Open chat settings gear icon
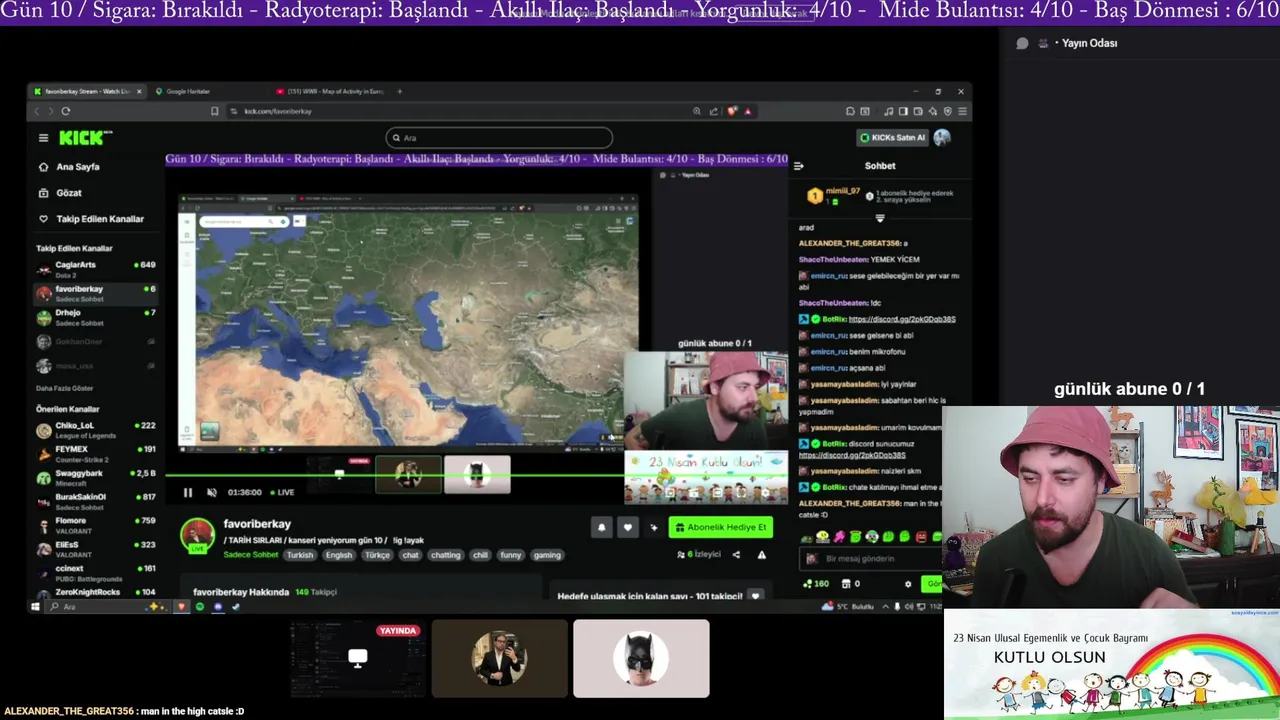The height and width of the screenshot is (720, 1280). coord(908,584)
